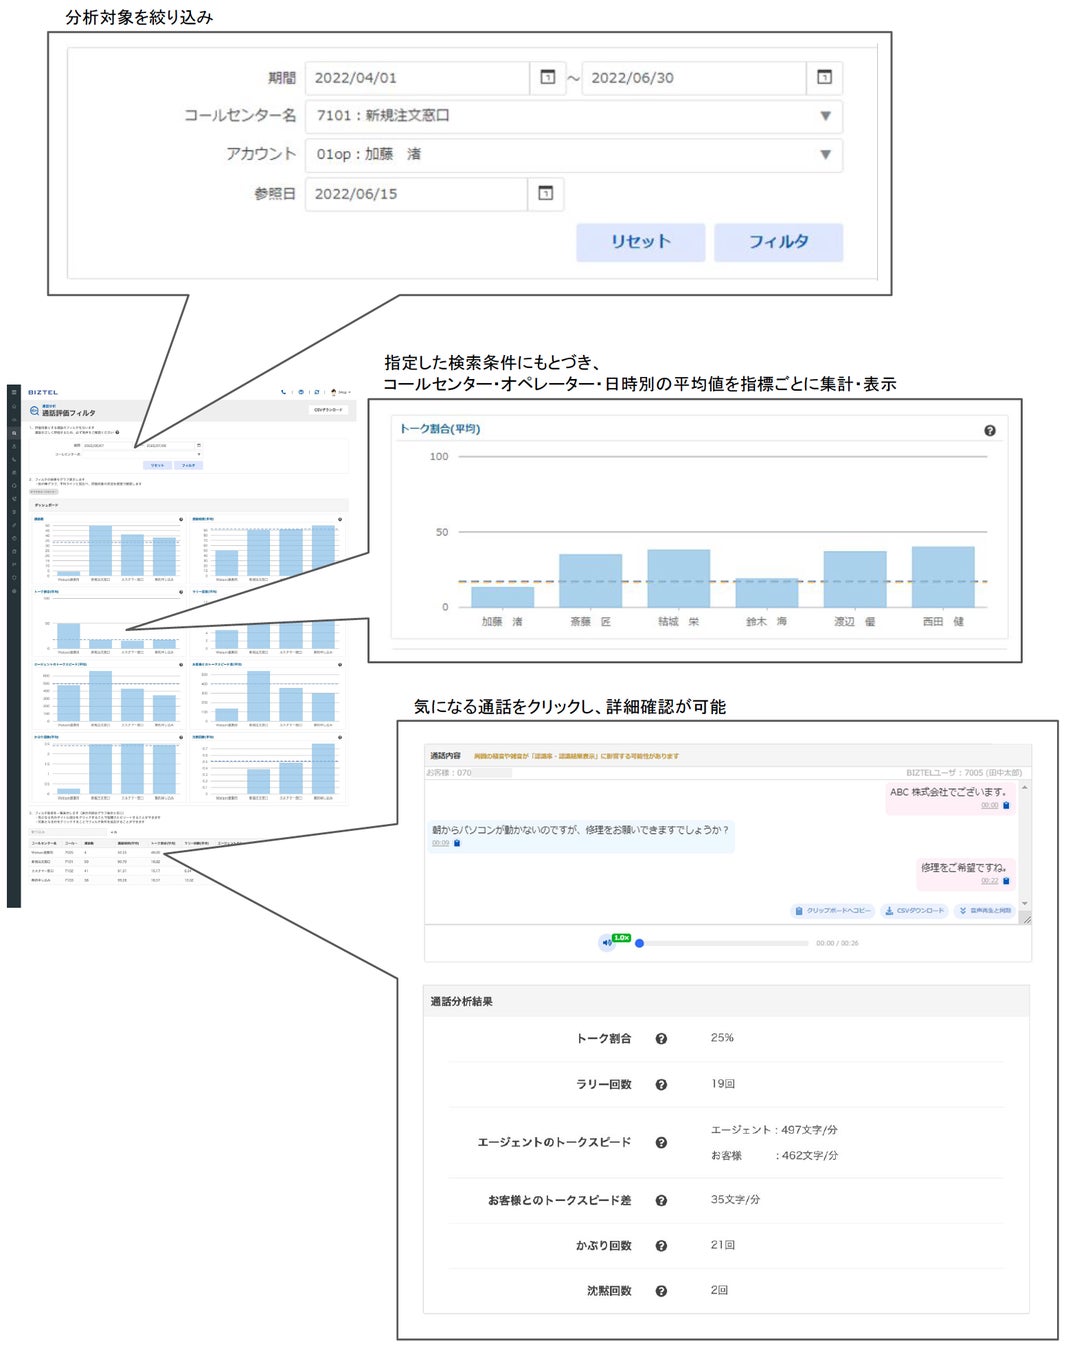Click the bar for 斎藤 匠 in chart
This screenshot has height=1350, width=1066.
click(590, 581)
